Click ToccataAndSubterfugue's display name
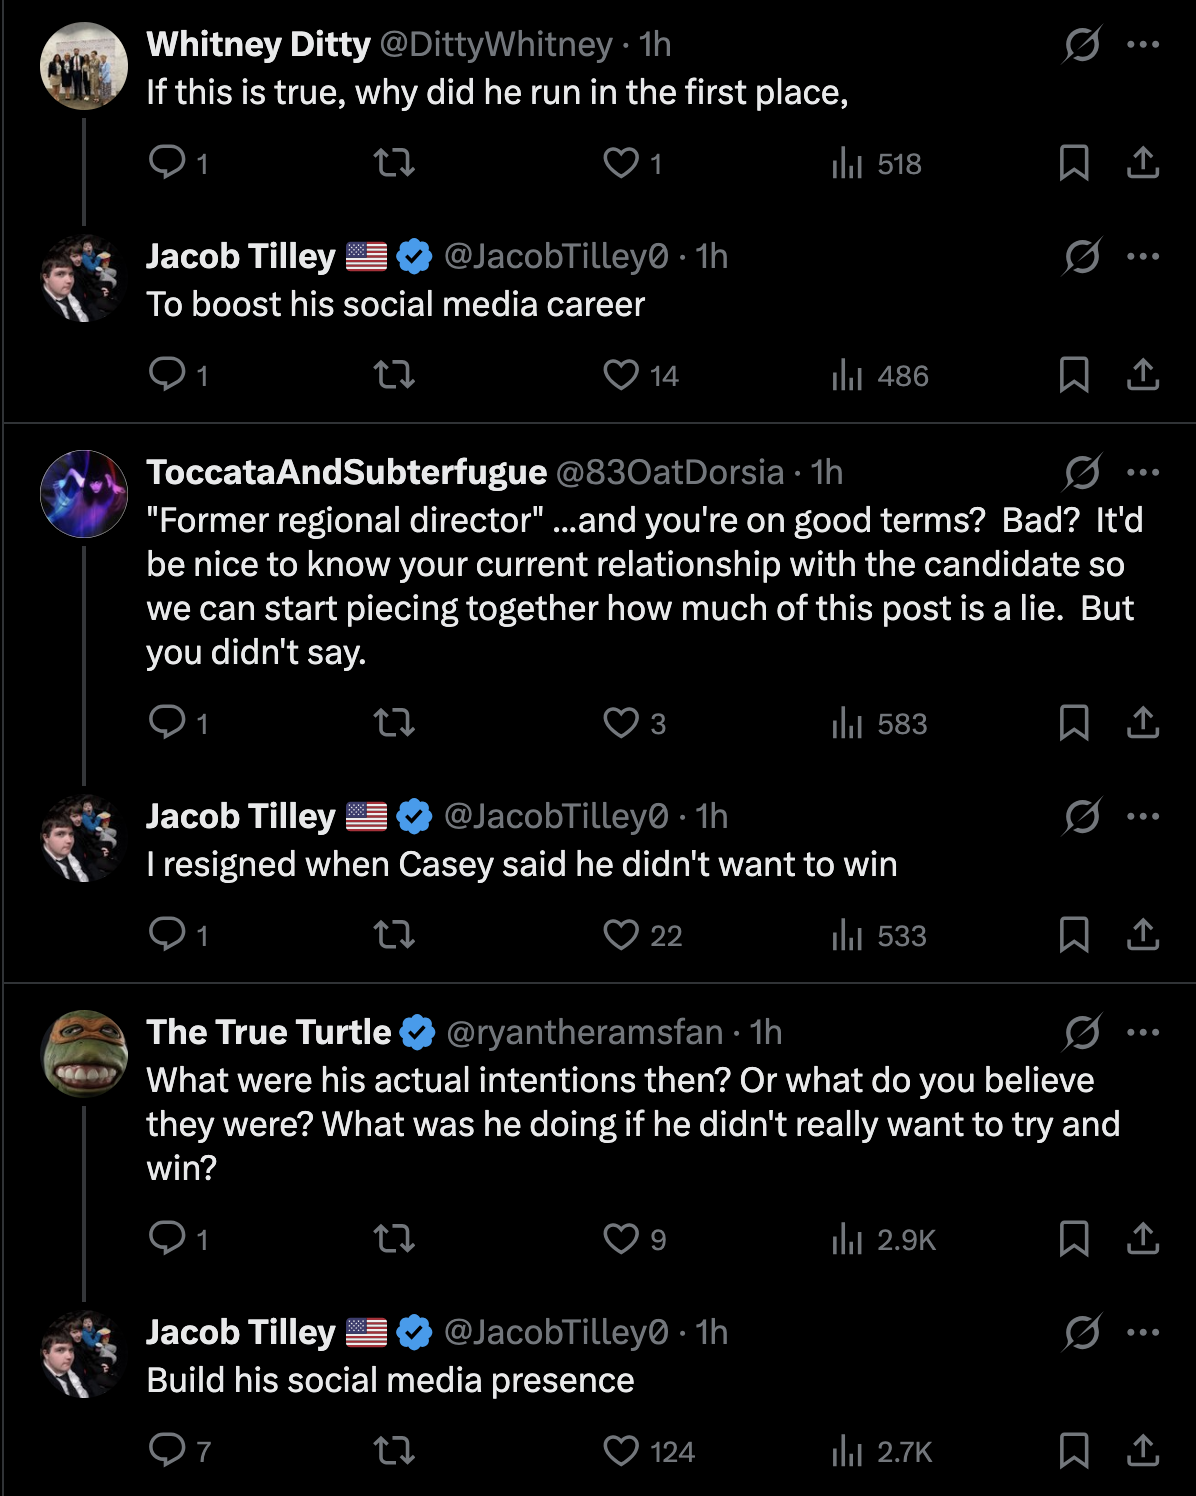The image size is (1196, 1496). [346, 472]
